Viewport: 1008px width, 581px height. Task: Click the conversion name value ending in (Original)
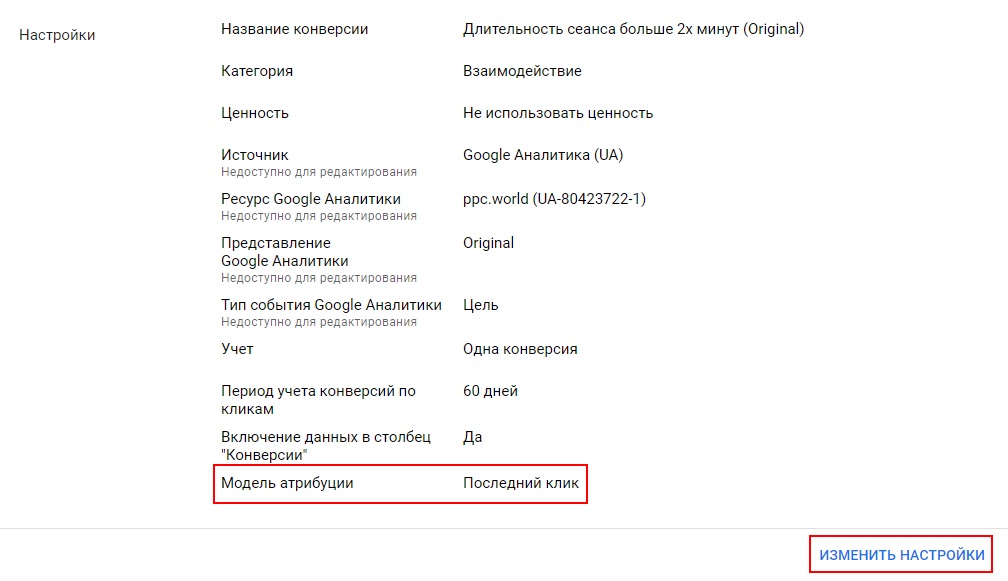[x=633, y=29]
